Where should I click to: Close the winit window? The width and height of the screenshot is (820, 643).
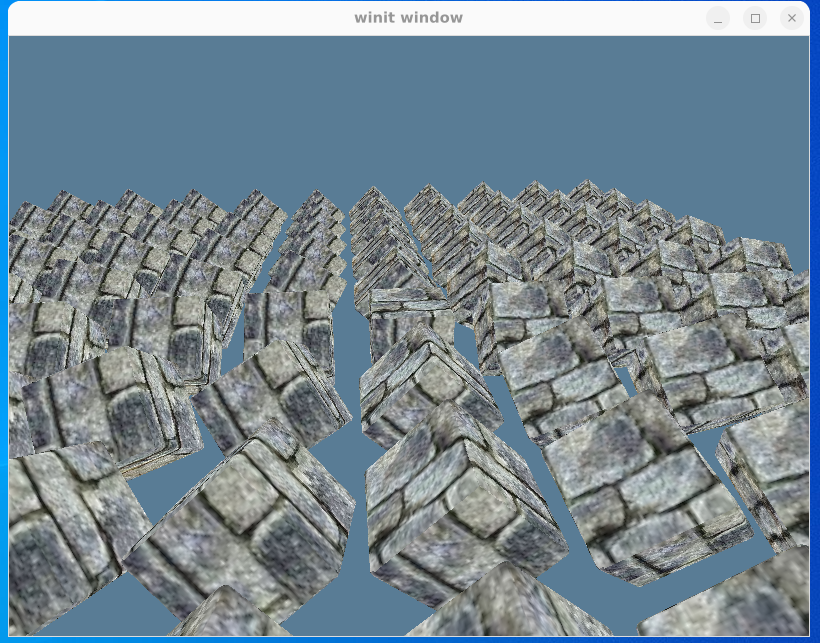[x=792, y=18]
